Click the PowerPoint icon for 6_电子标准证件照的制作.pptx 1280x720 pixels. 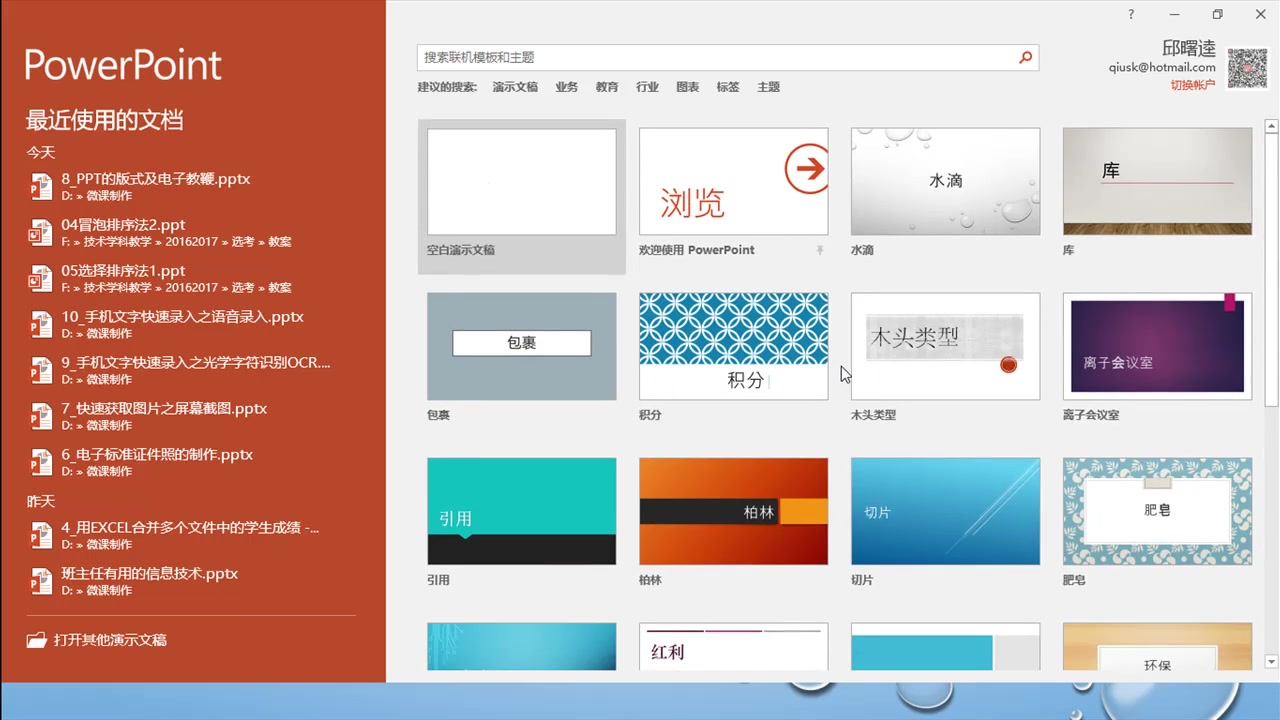(41, 462)
